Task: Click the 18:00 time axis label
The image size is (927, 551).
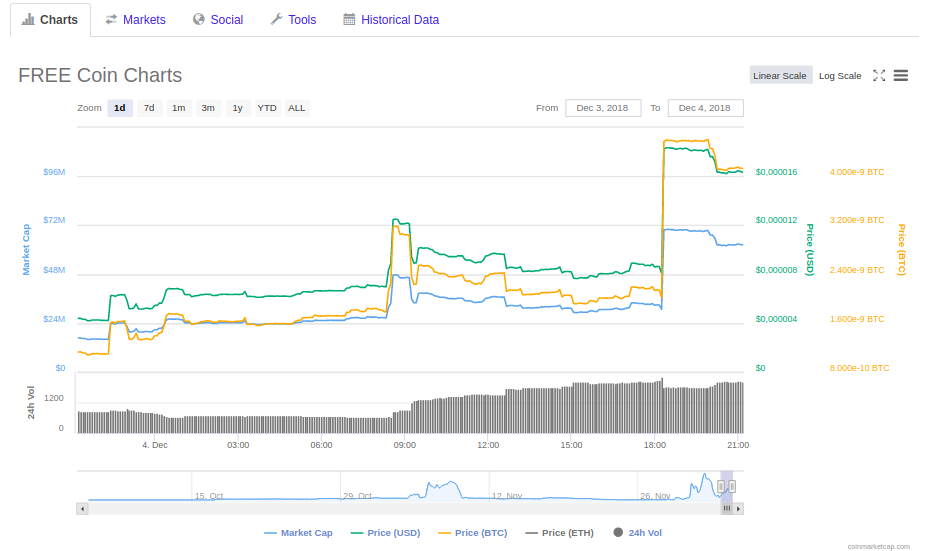Action: 655,445
